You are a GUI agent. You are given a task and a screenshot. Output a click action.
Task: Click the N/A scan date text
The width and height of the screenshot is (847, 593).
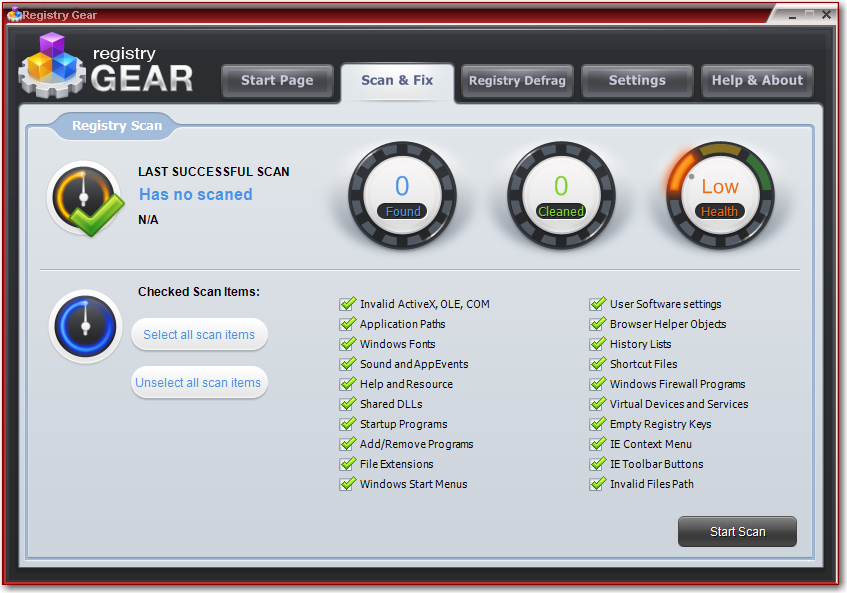point(148,220)
